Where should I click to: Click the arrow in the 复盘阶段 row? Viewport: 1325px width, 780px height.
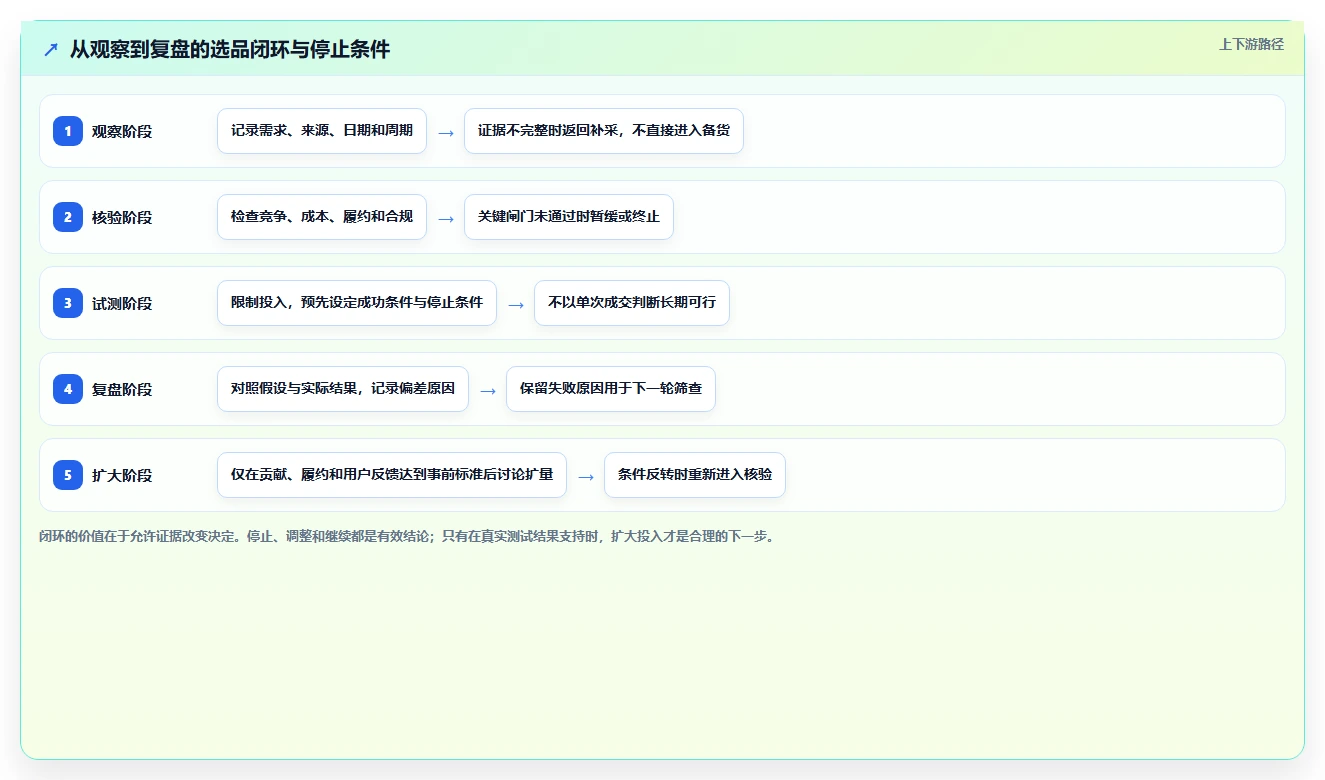(x=488, y=390)
